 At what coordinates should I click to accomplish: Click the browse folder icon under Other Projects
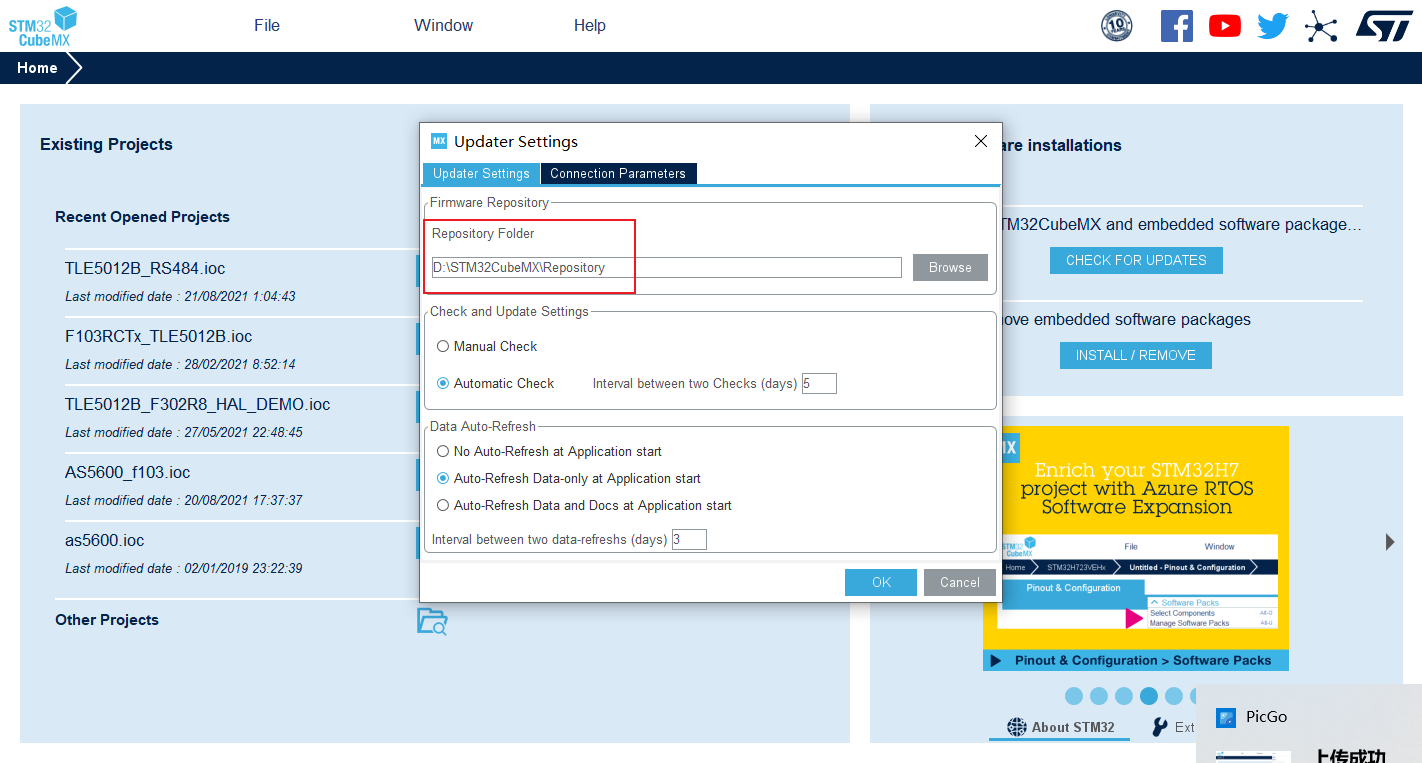[432, 621]
